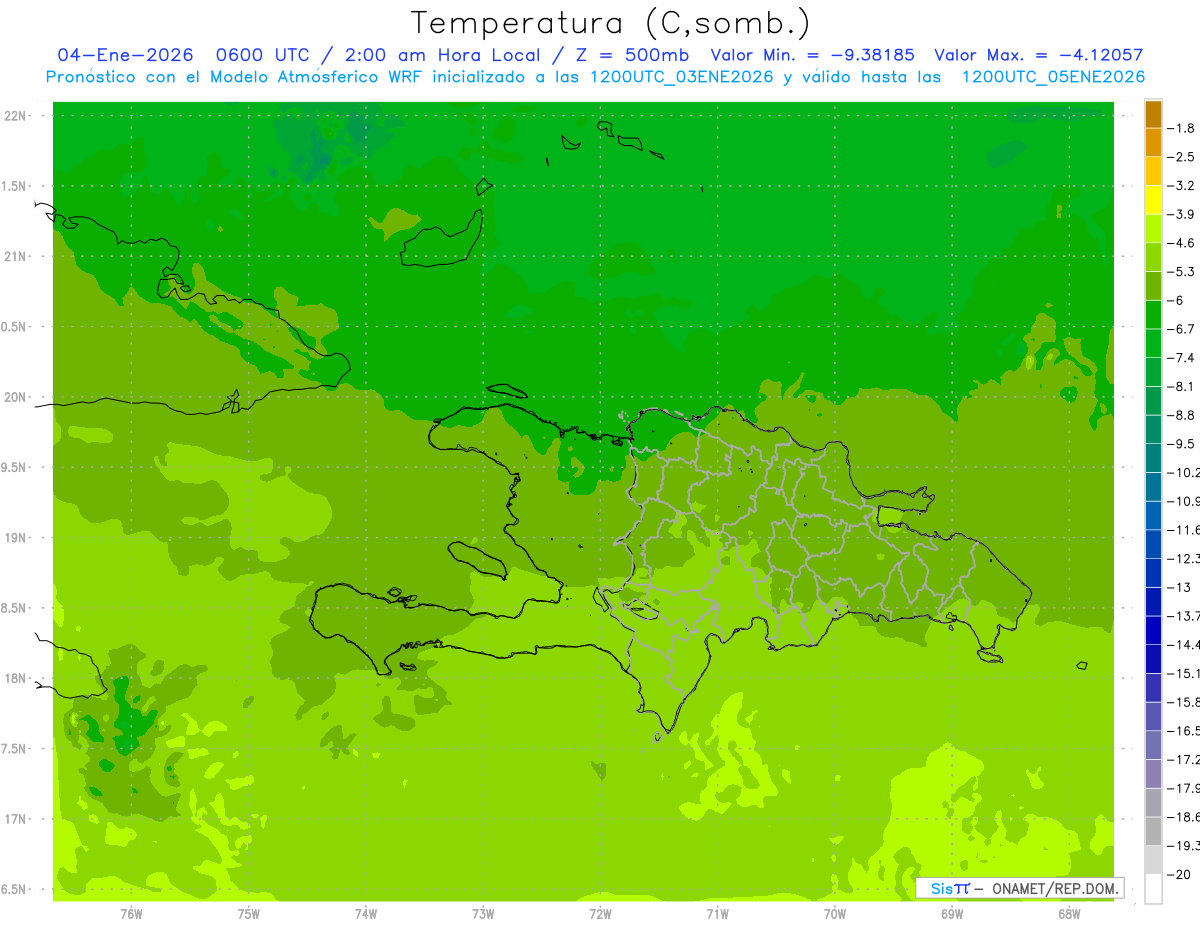
Task: Click the '19N' latitude label
Action: pyautogui.click(x=15, y=538)
